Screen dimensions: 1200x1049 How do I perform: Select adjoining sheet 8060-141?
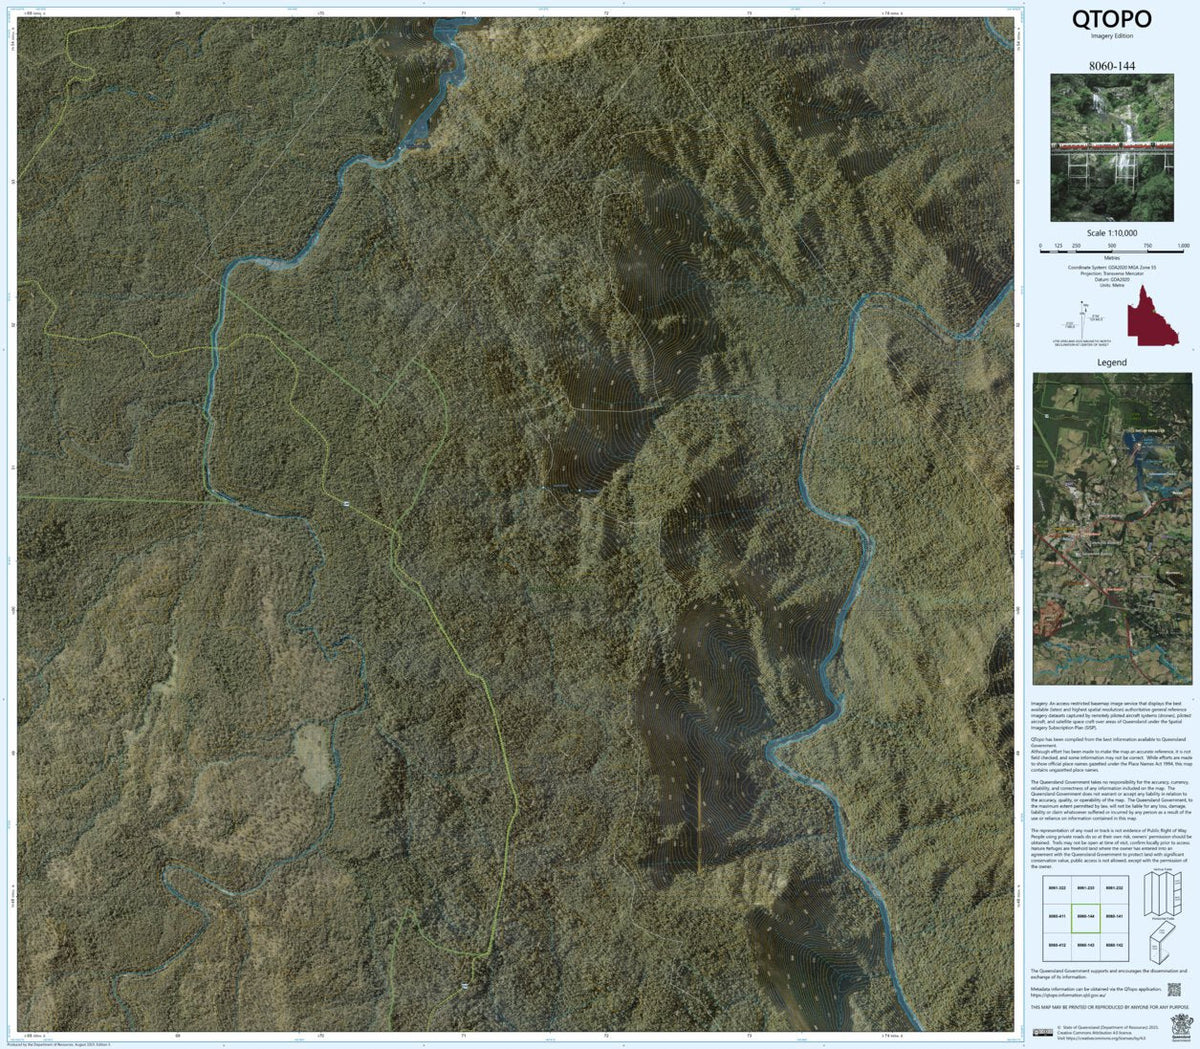tap(1114, 916)
